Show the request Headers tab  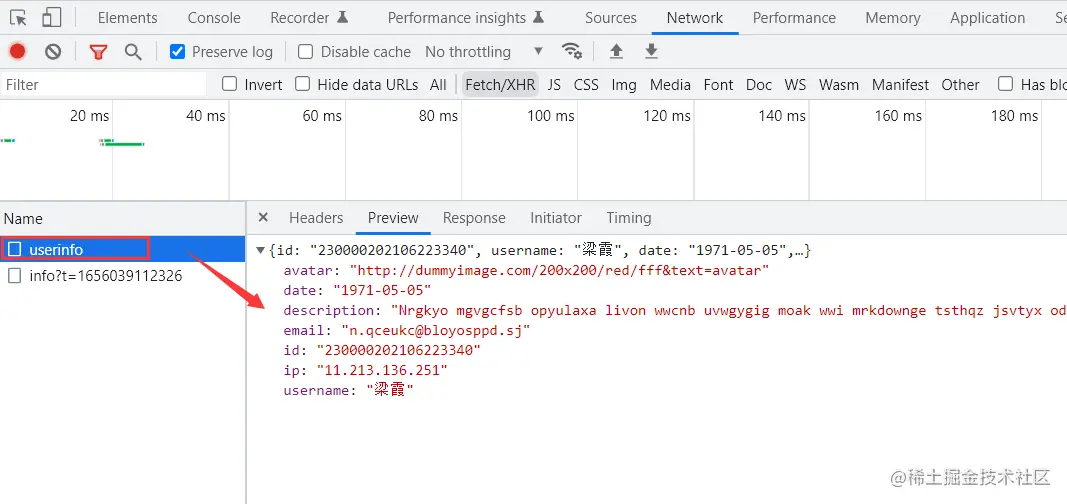(316, 218)
